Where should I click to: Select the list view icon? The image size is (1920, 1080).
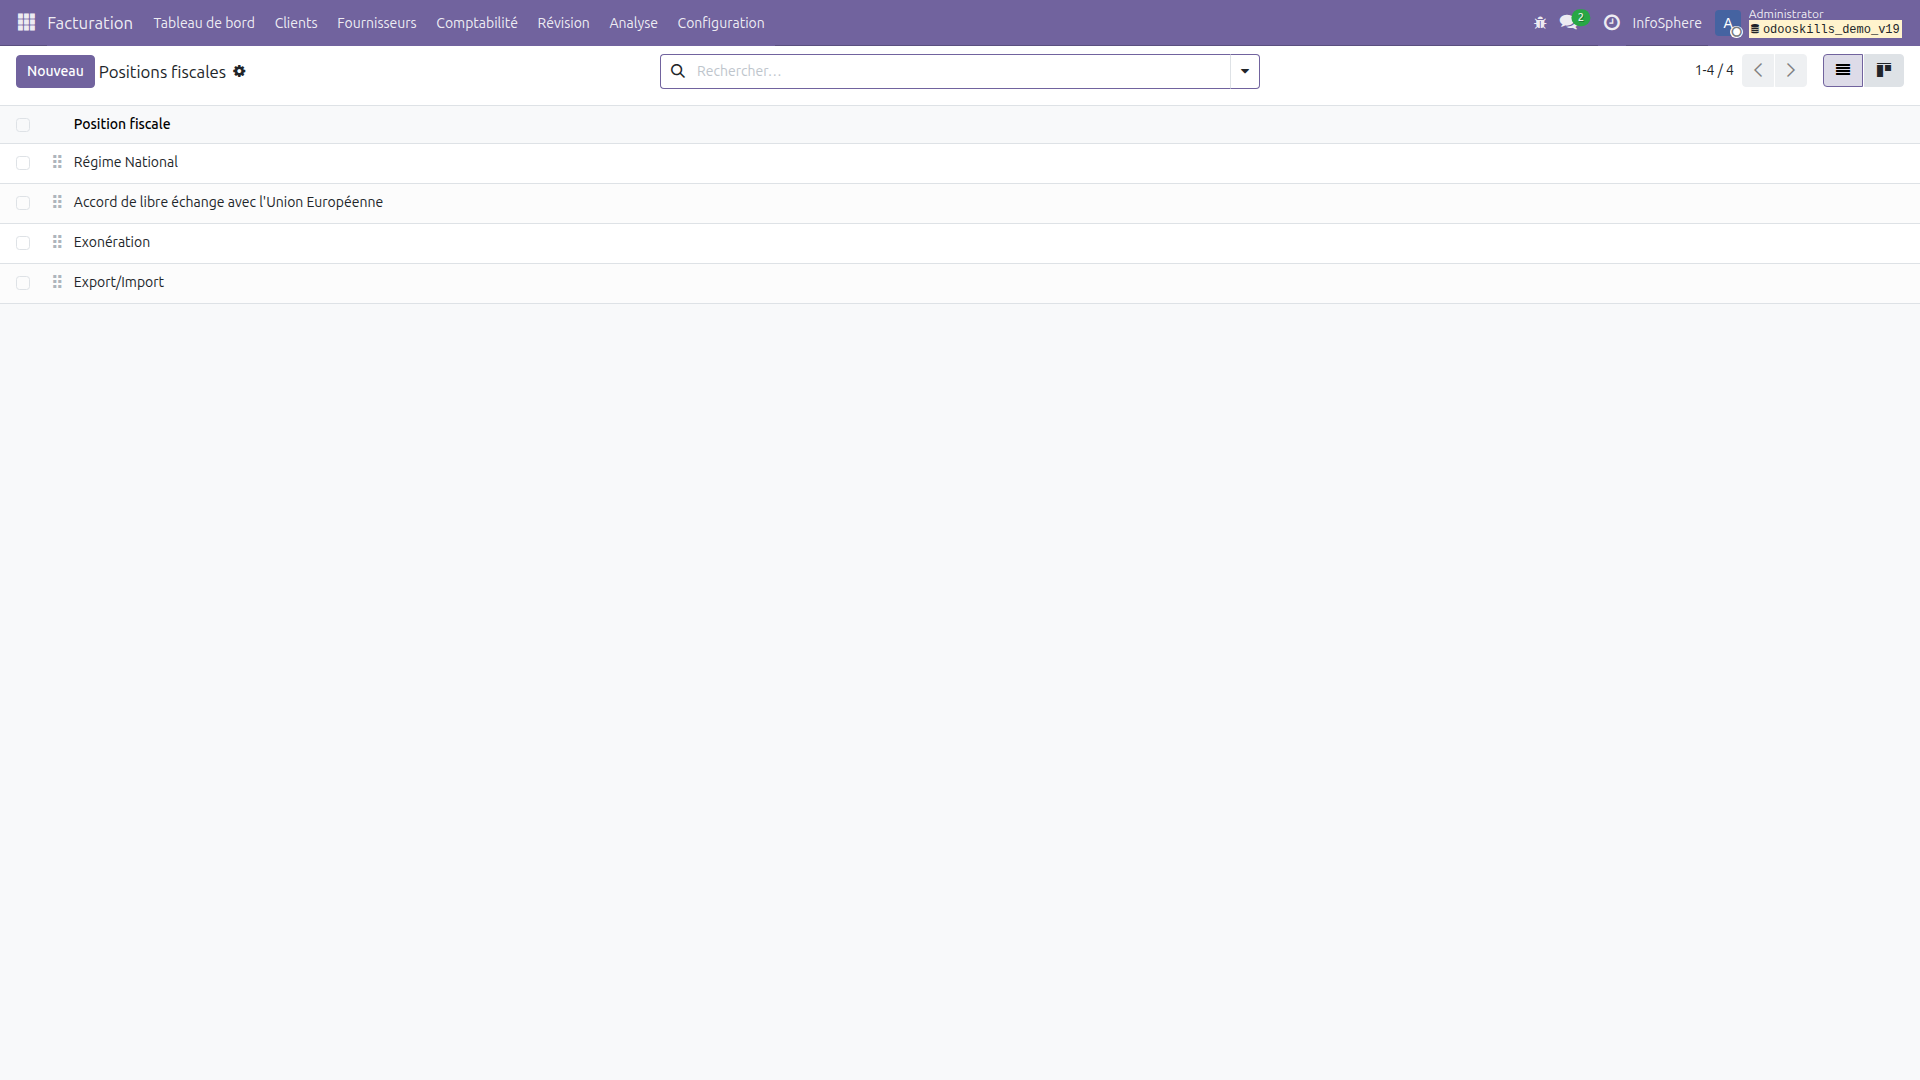pyautogui.click(x=1842, y=70)
